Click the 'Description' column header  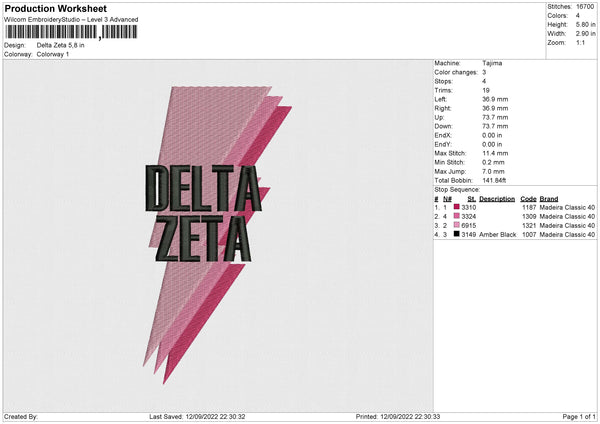[x=497, y=199]
